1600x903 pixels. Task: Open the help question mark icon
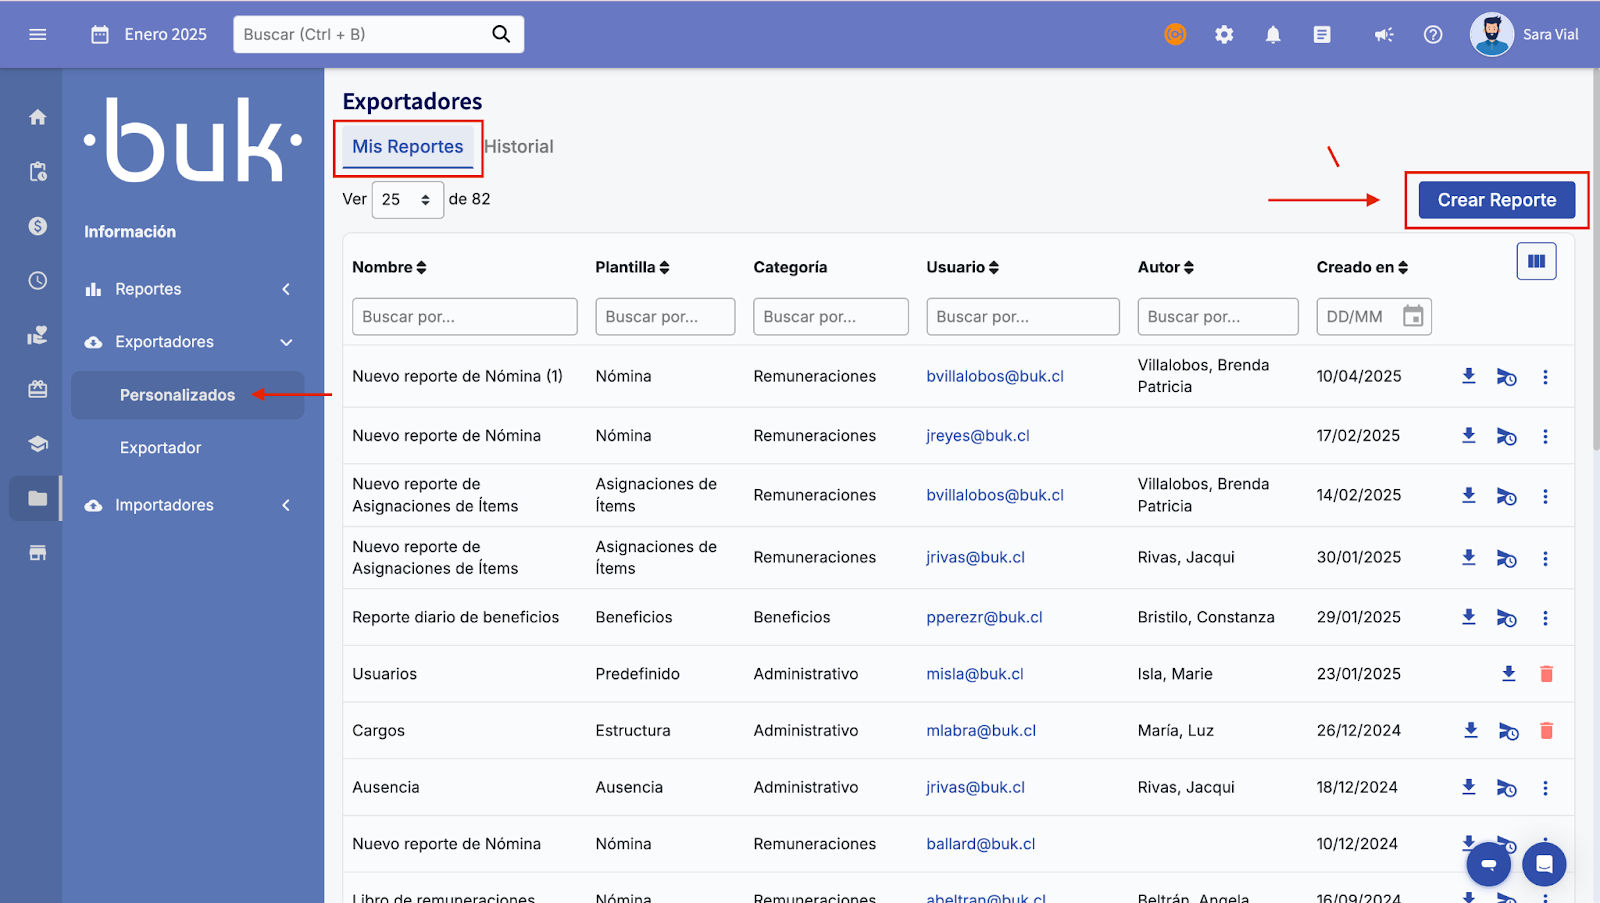pos(1433,35)
